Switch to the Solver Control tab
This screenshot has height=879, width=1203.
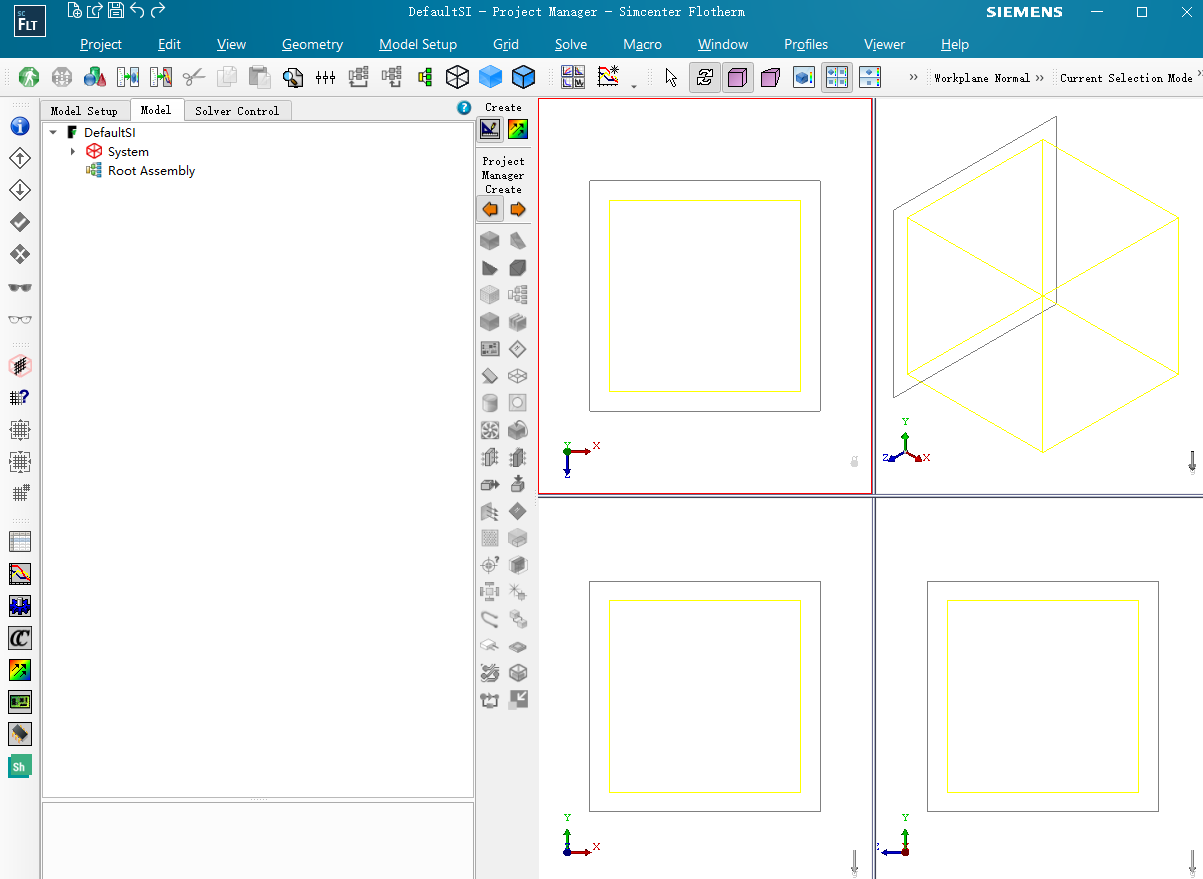[x=237, y=111]
